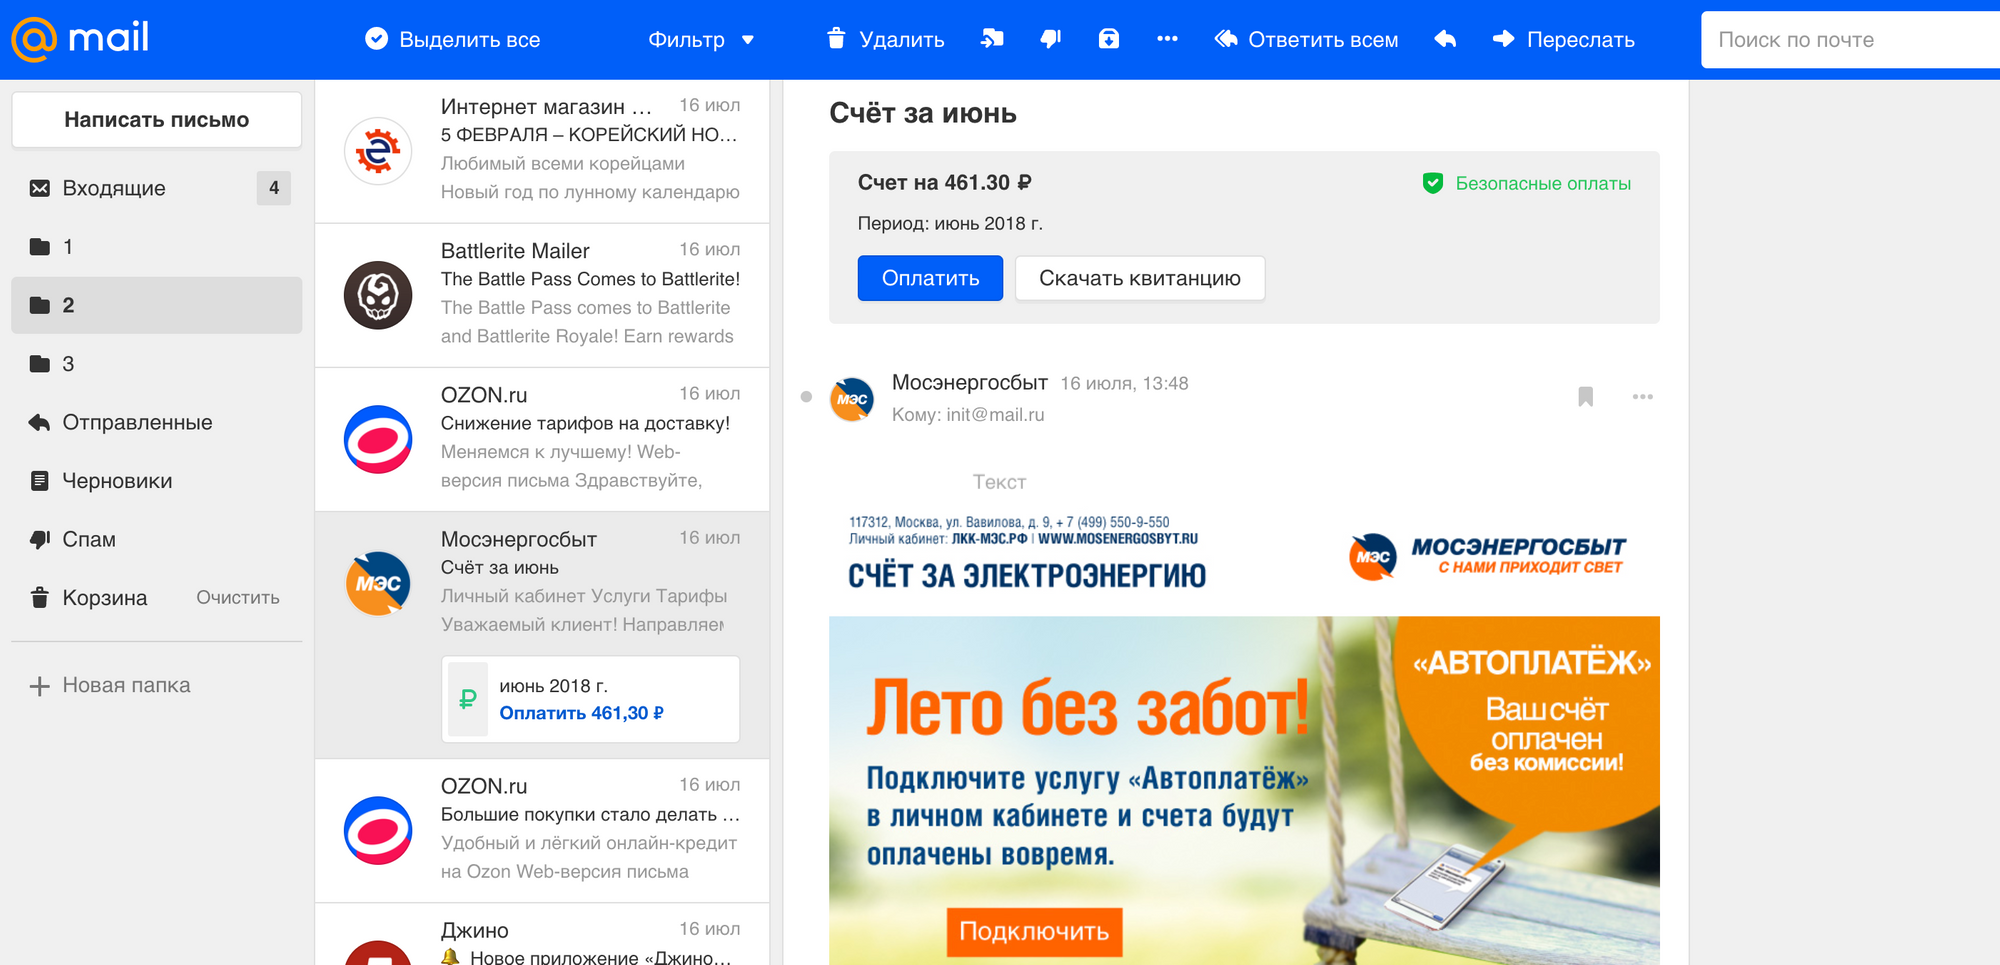Open the Filter dropdown
This screenshot has width=2000, height=965.
click(x=701, y=40)
